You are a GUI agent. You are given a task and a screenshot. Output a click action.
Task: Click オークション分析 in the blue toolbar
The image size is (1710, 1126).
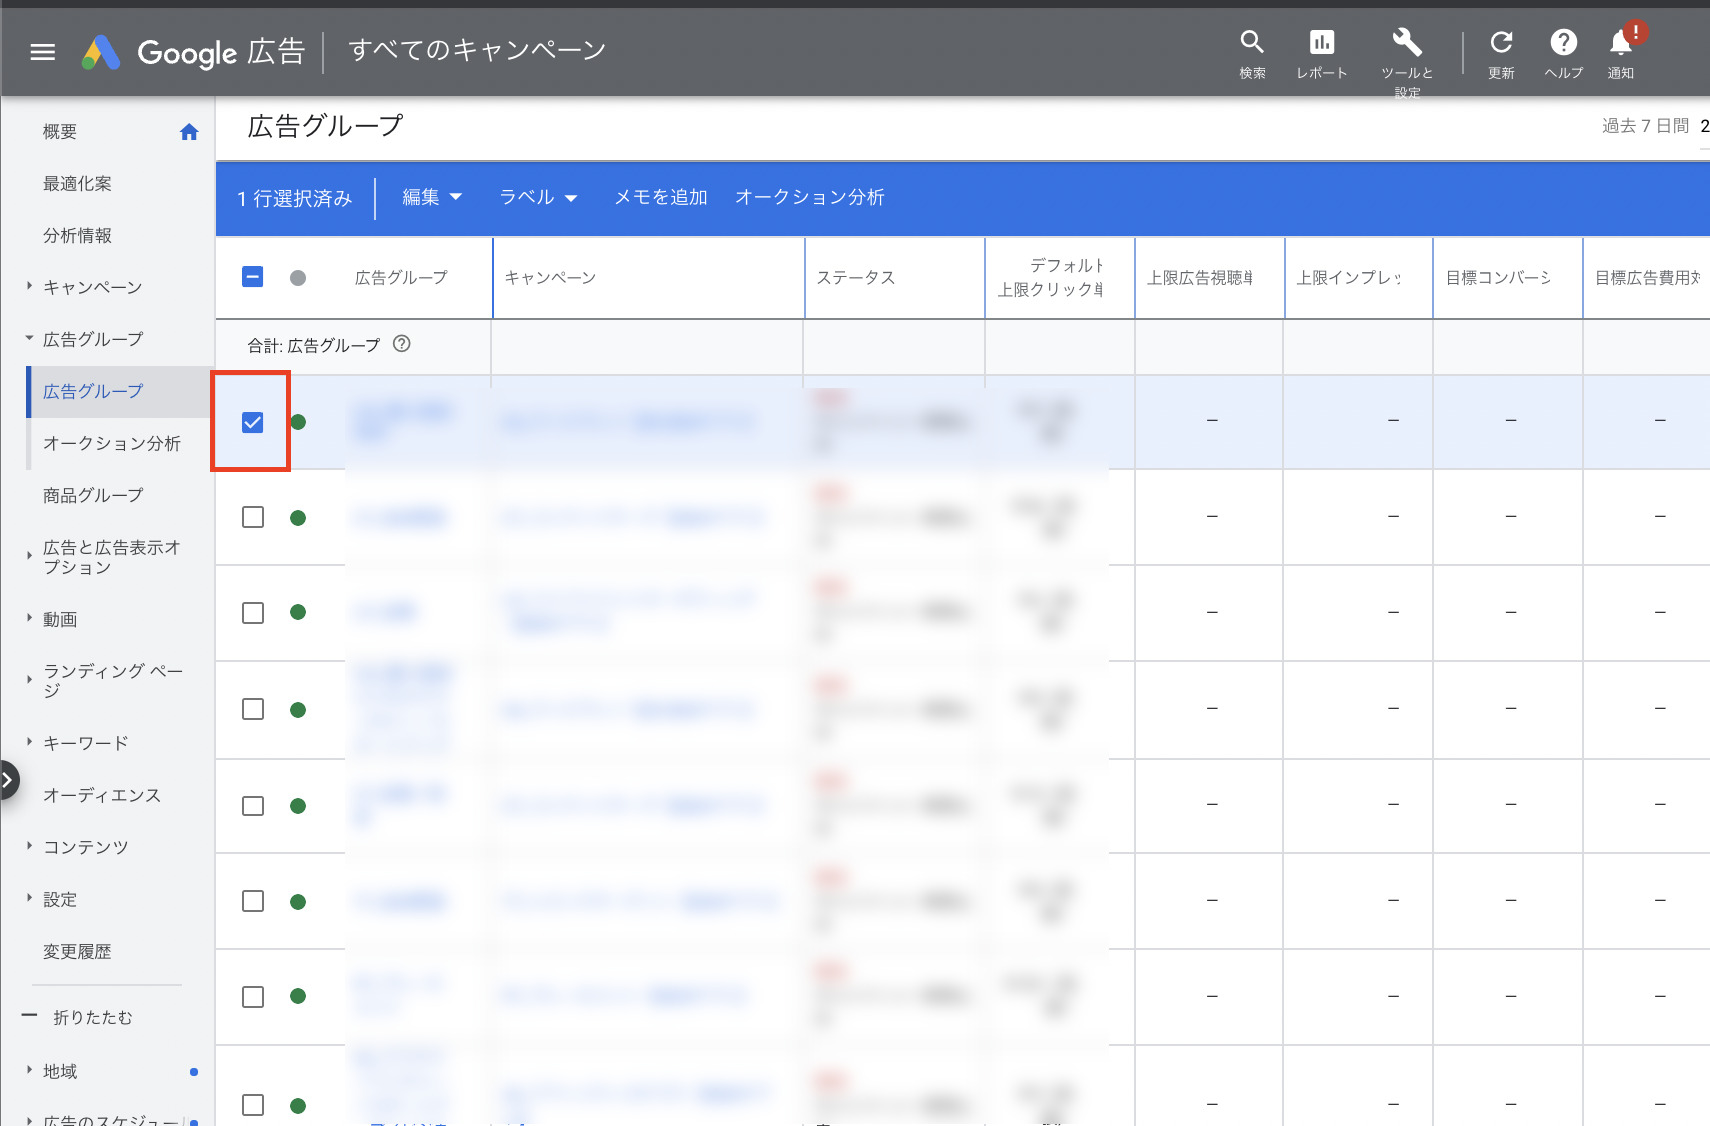(x=809, y=197)
